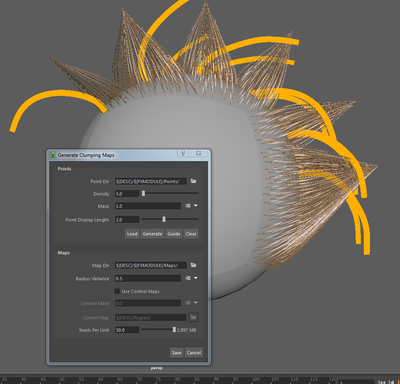
Task: Click the Generate points button
Action: (152, 234)
